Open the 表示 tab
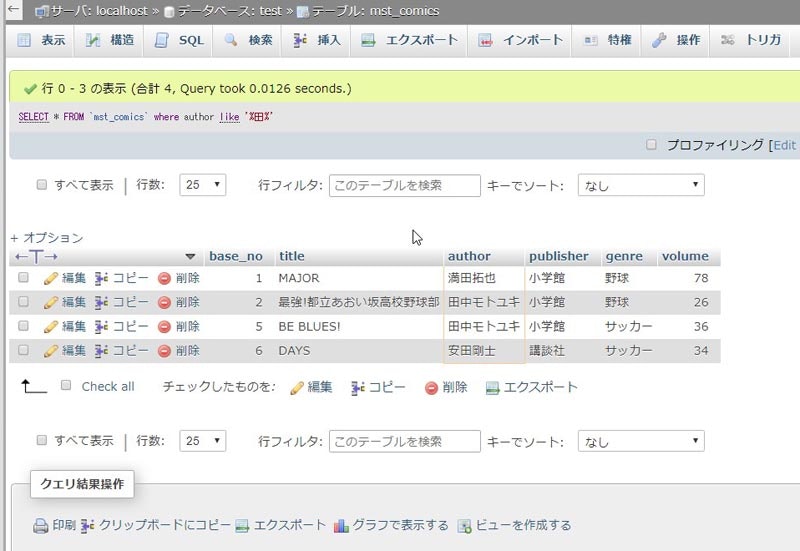800x551 pixels. pyautogui.click(x=41, y=40)
